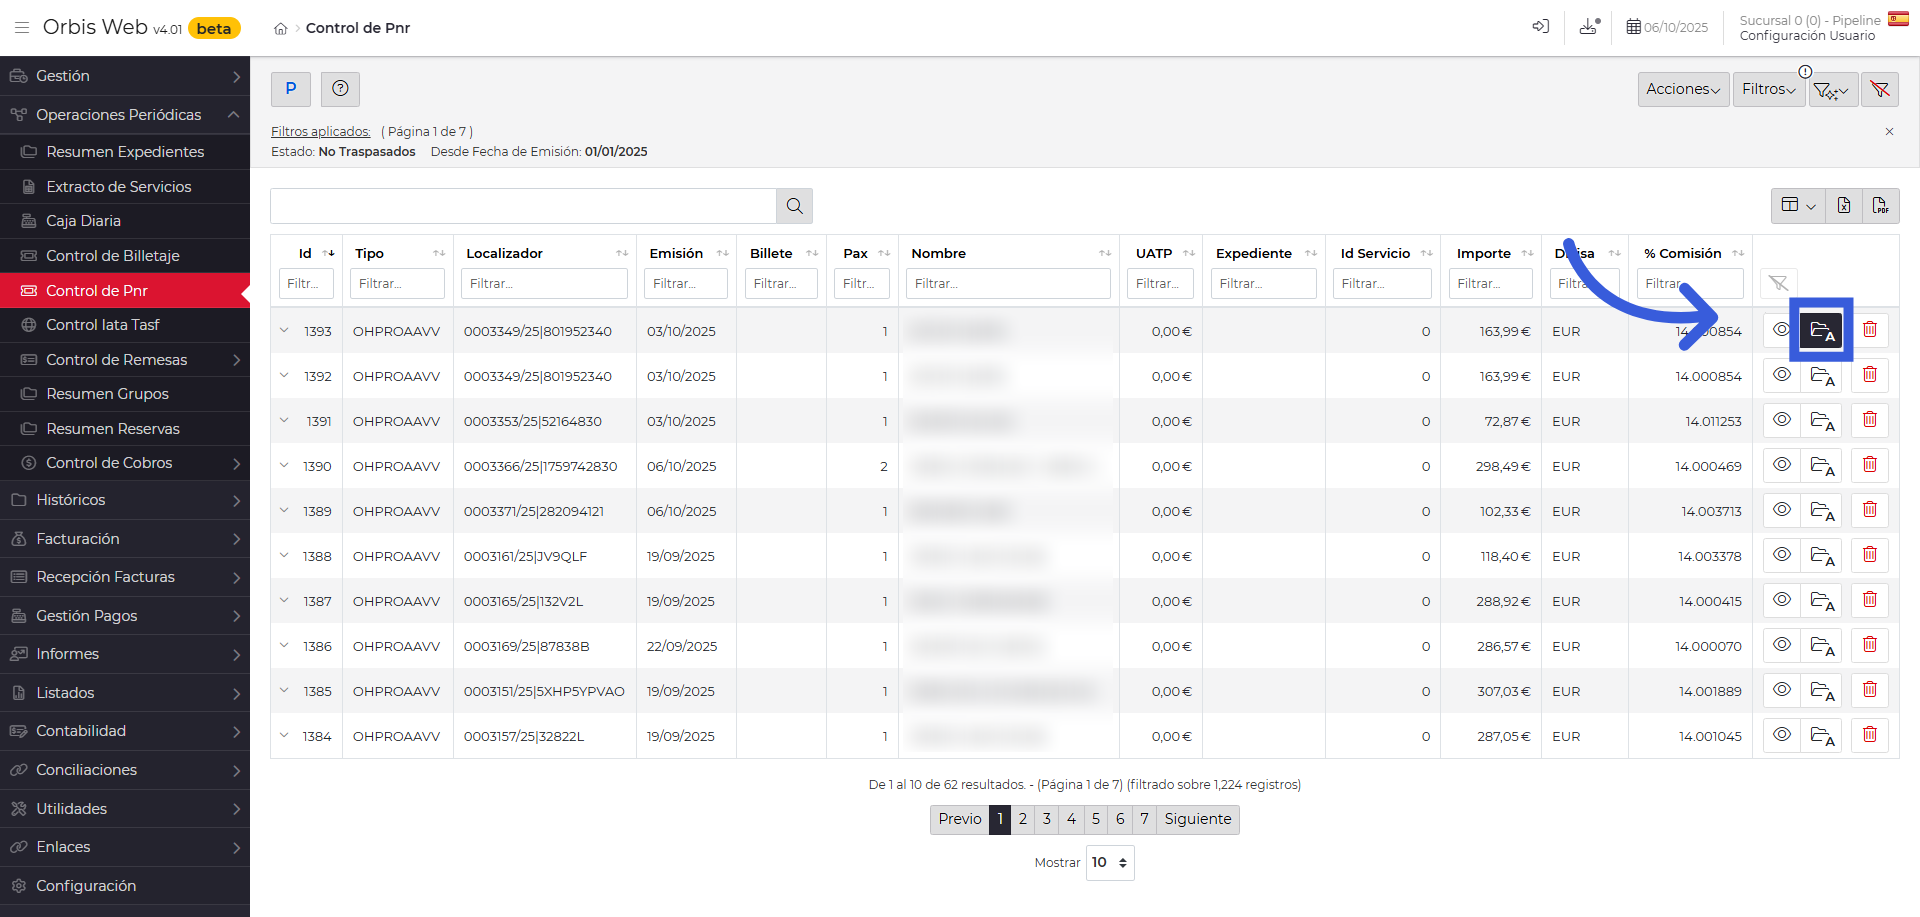Click eye icon for row 1388

(x=1781, y=555)
